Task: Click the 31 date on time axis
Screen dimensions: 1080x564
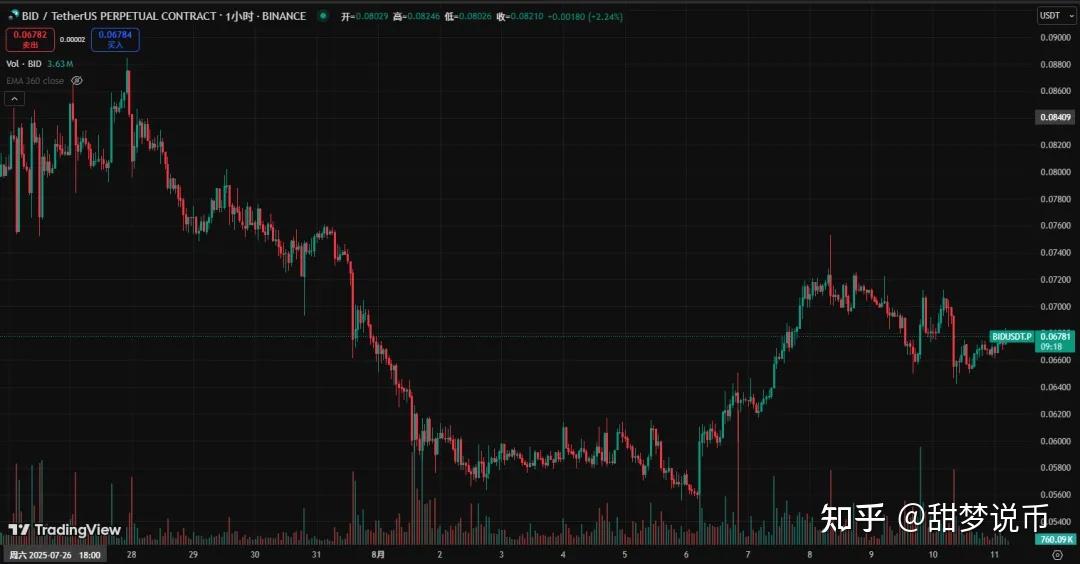Action: click(316, 554)
